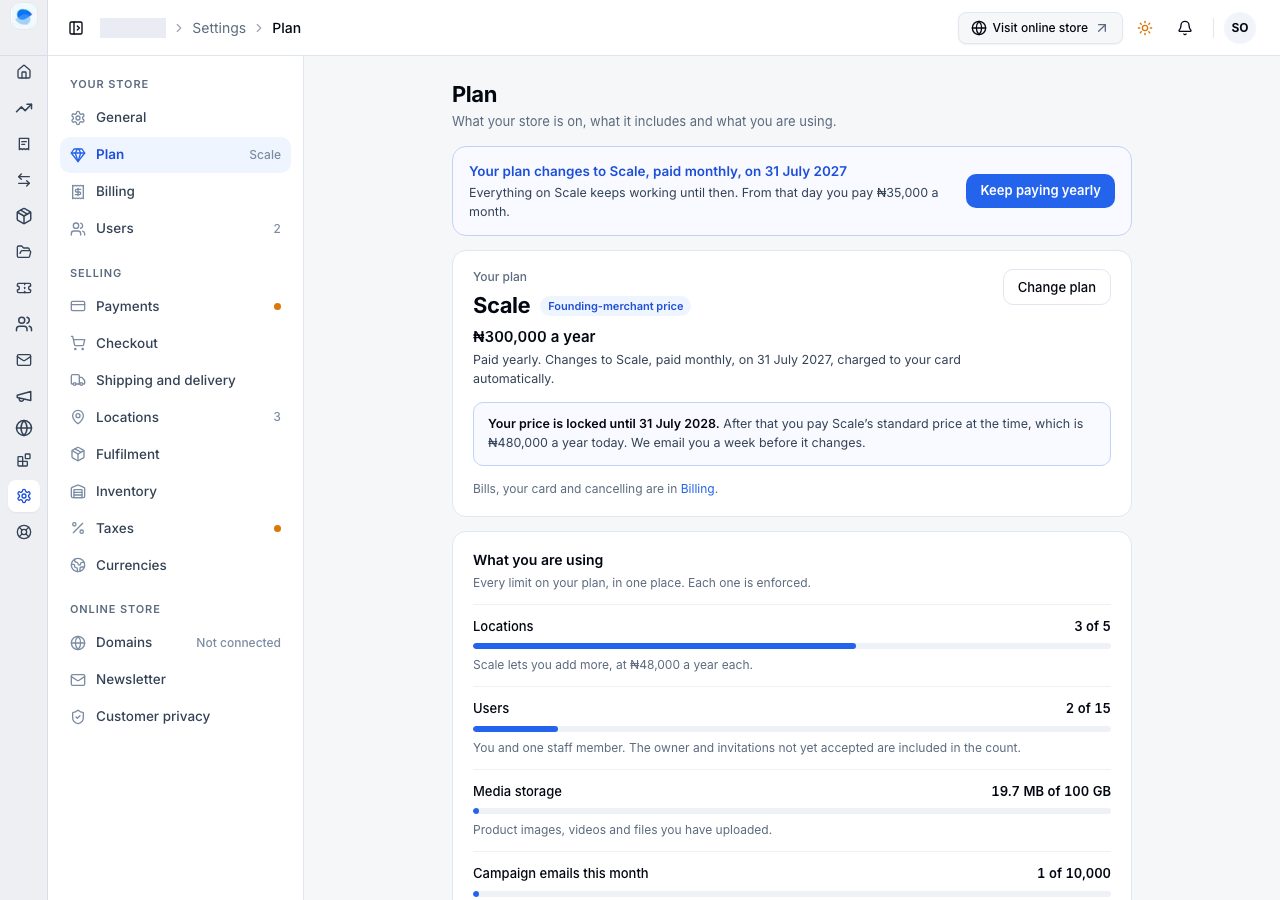
Task: Open Taxes settings
Action: click(176, 529)
